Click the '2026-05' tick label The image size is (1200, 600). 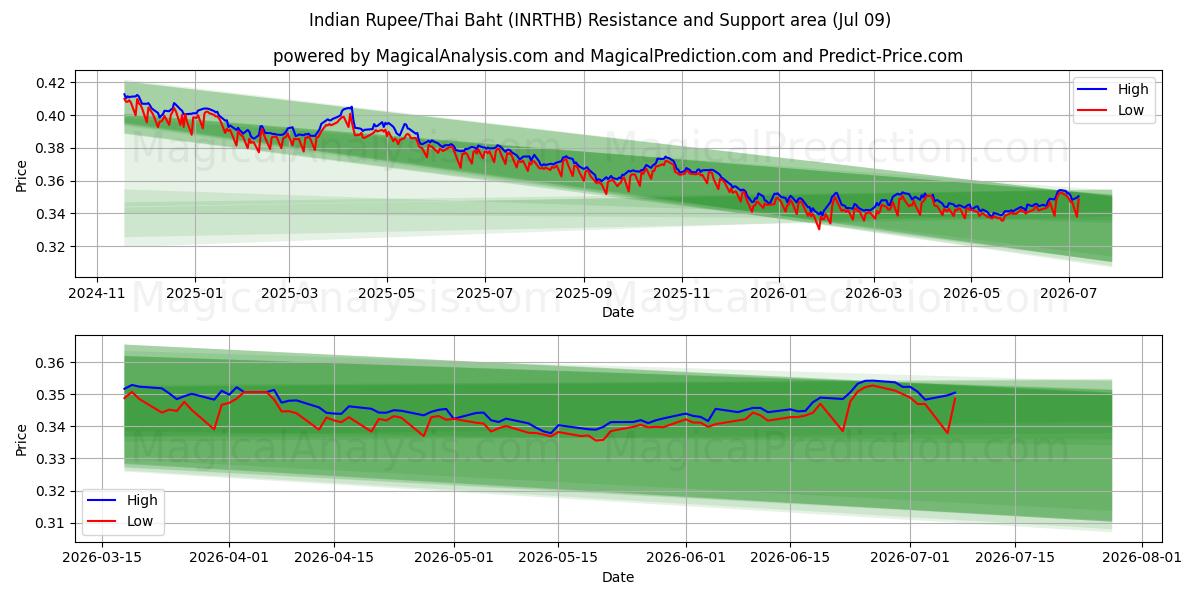(971, 294)
